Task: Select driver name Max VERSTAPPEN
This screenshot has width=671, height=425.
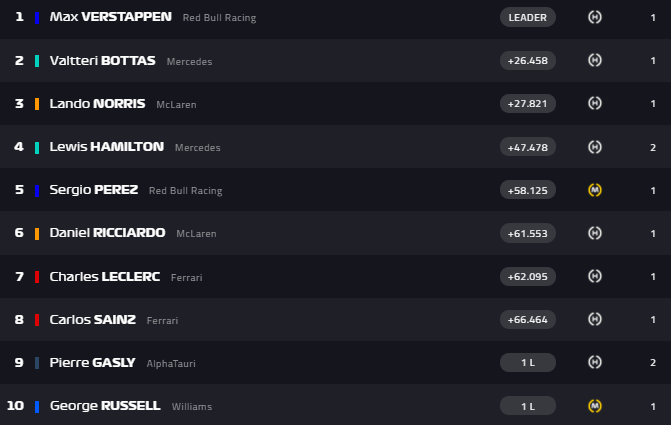Action: click(110, 17)
